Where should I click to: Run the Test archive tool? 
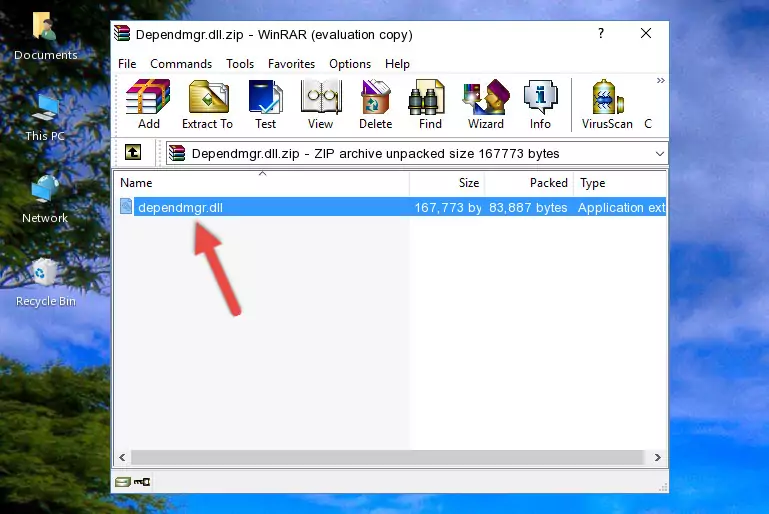click(x=265, y=104)
